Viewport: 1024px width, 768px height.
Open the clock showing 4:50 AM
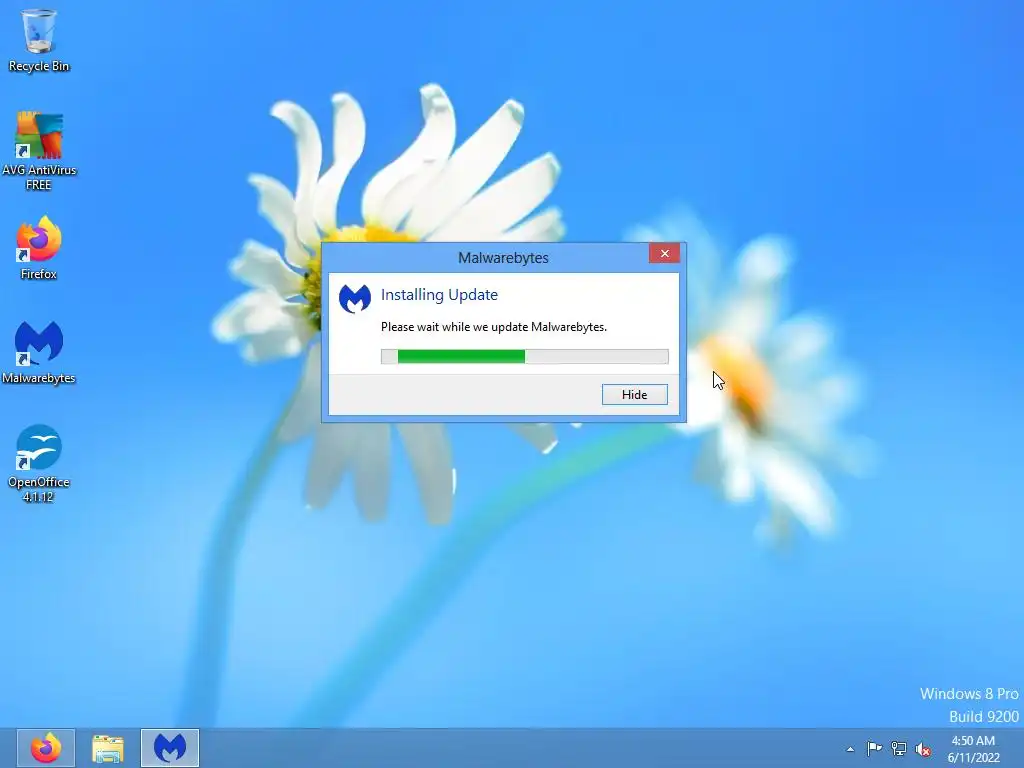pyautogui.click(x=973, y=749)
